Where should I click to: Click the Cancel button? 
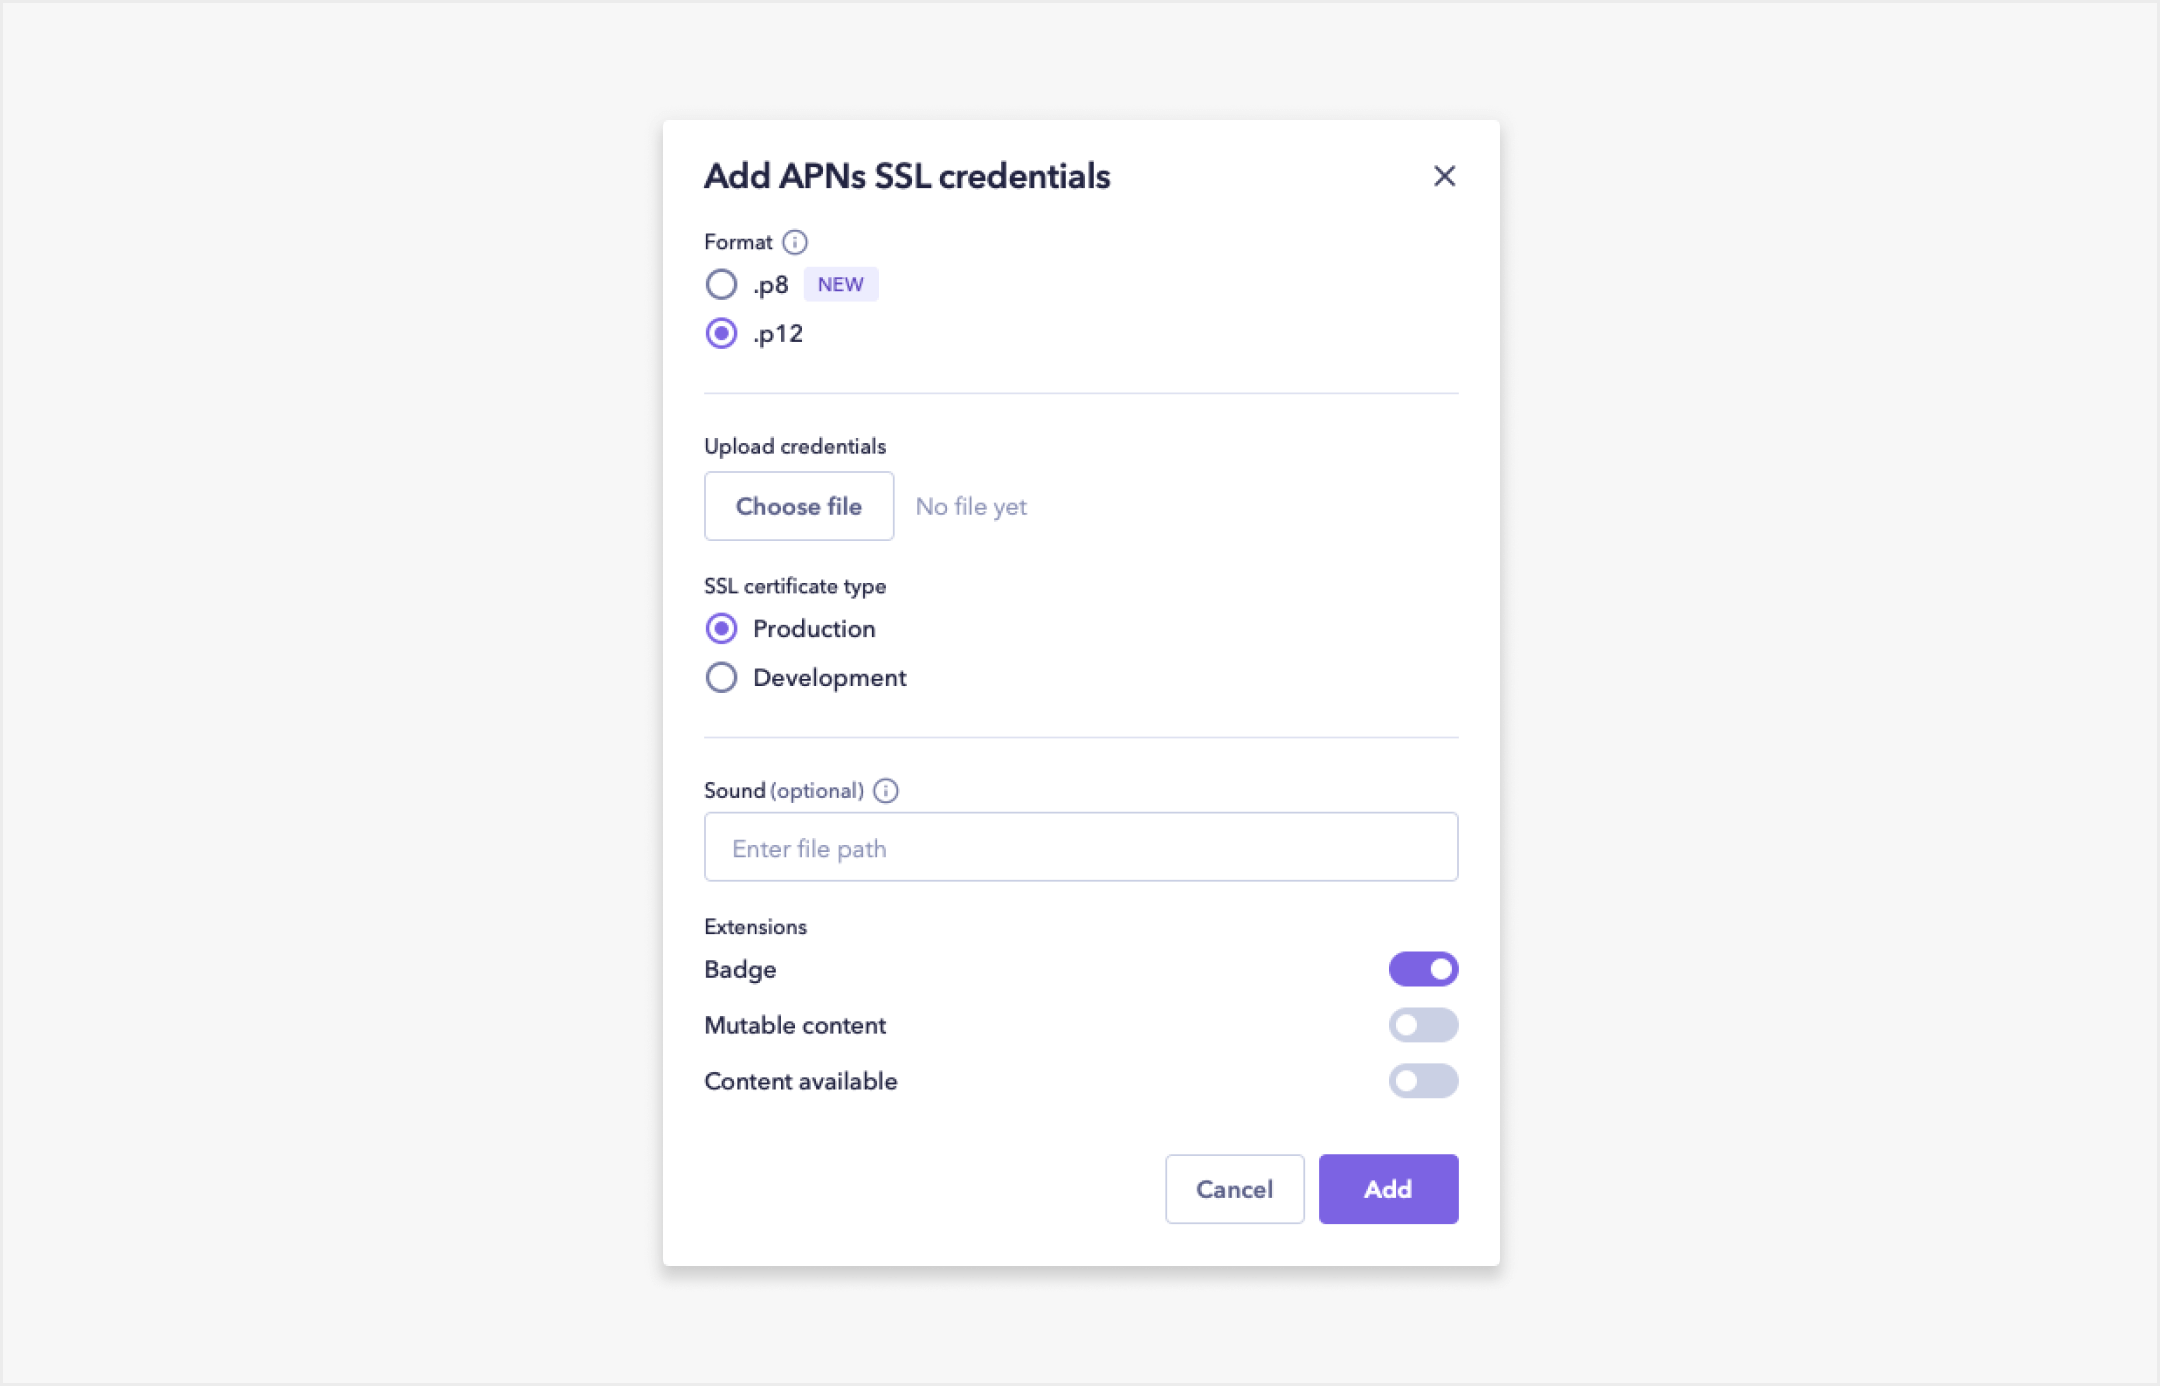point(1235,1189)
